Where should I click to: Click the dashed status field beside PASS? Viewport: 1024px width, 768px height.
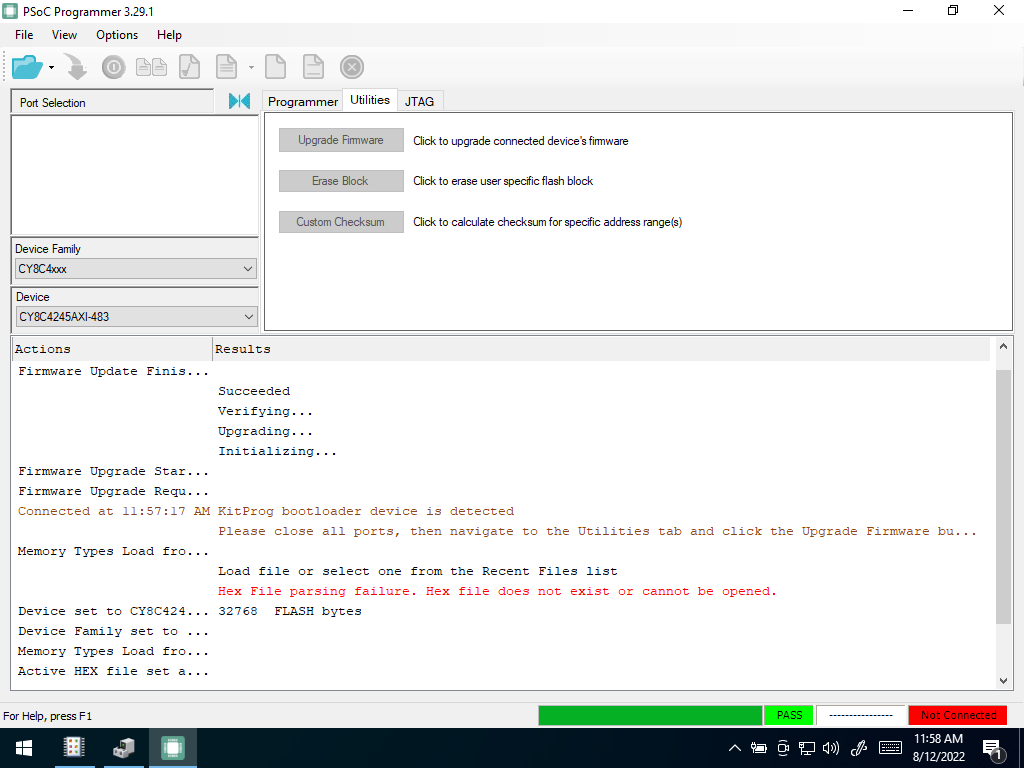(861, 715)
